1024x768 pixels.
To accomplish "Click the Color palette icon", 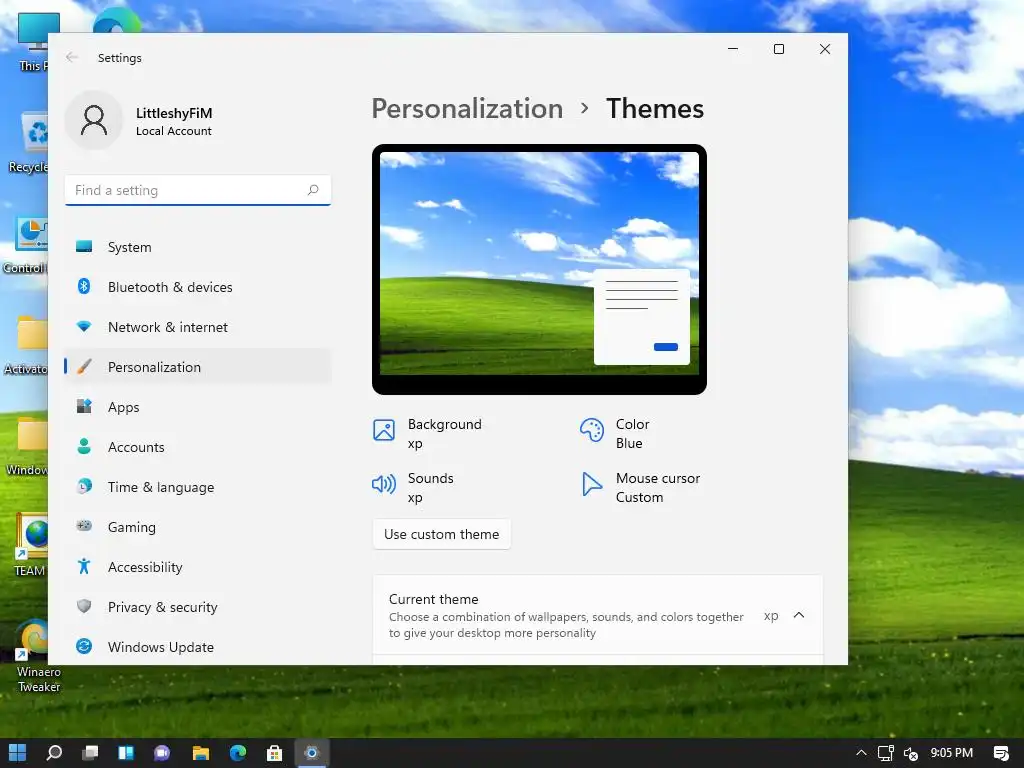I will 592,430.
